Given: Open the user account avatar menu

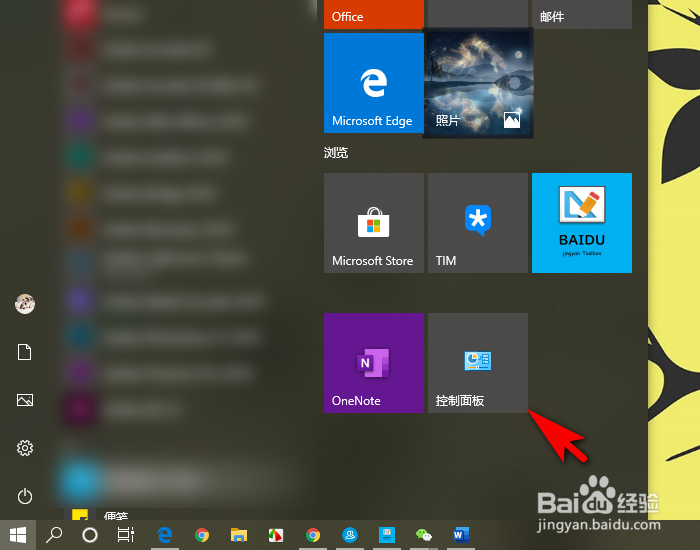Looking at the screenshot, I should coord(25,304).
